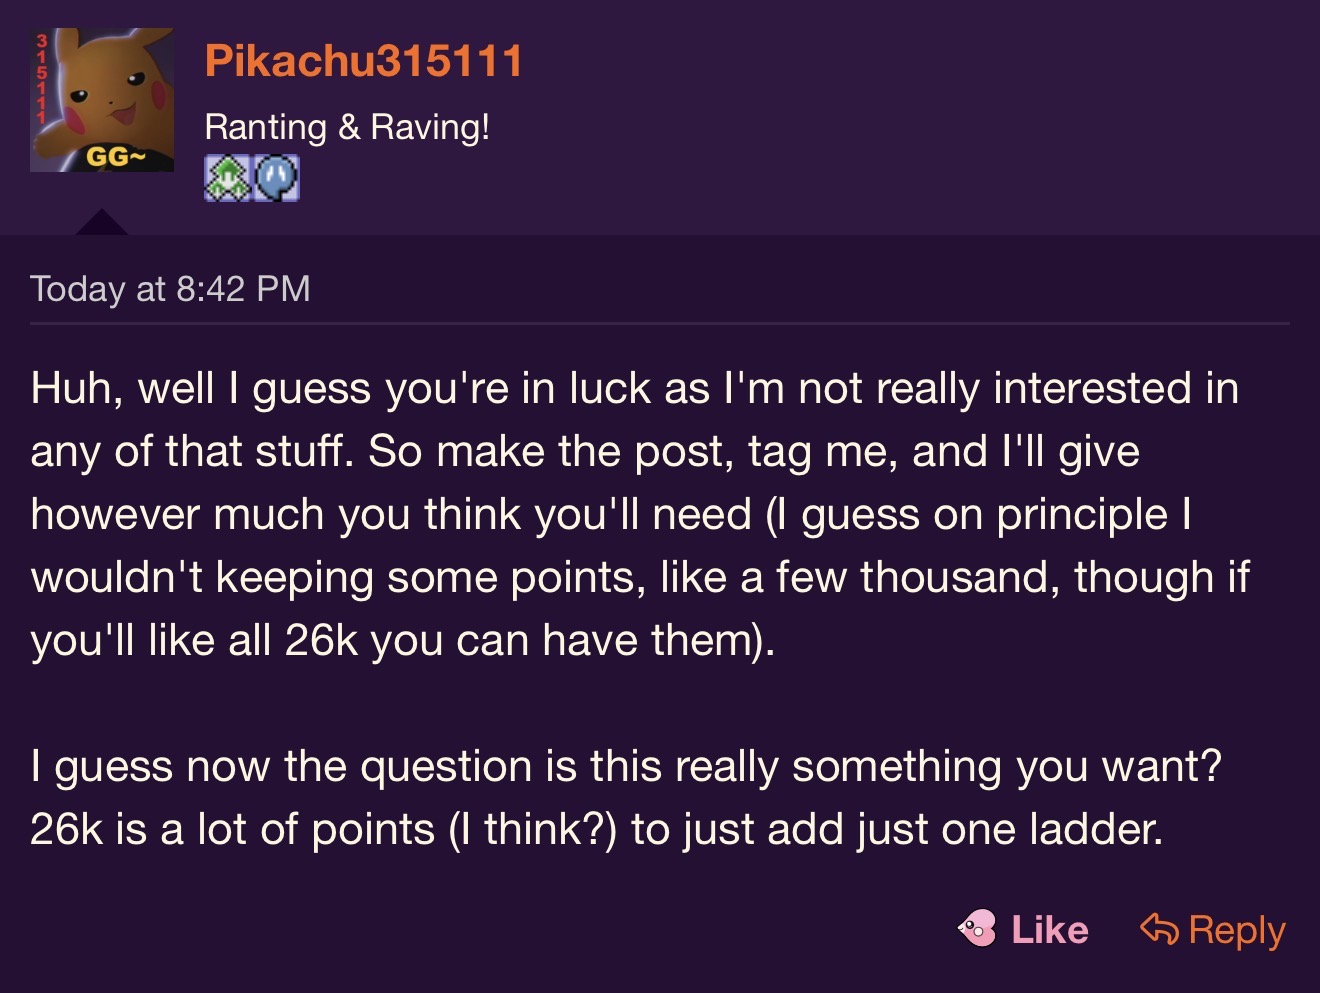Click "26k" in "all 26k you can"
Screen dimensions: 1320x993
(321, 641)
